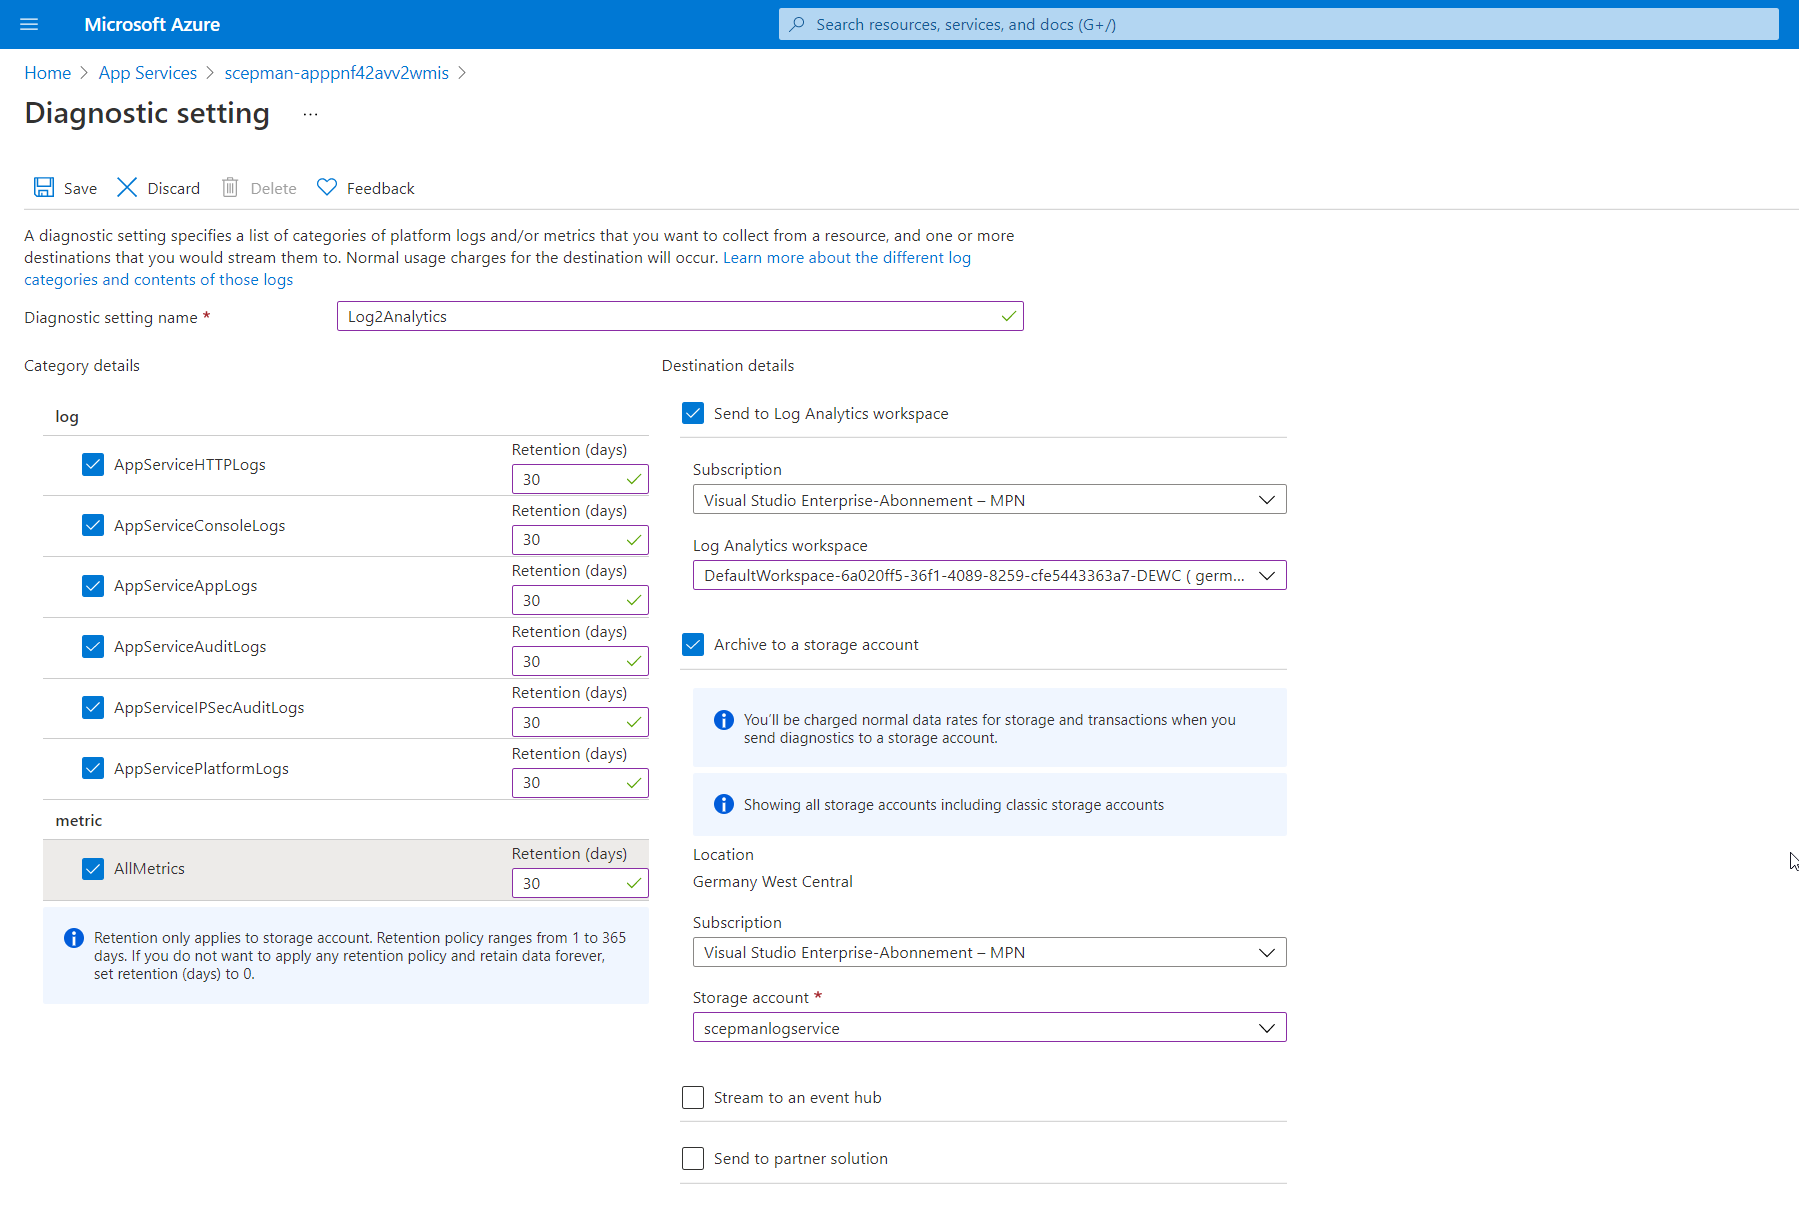Open the ellipsis menu next to Diagnostic setting
1799x1205 pixels.
coord(310,114)
